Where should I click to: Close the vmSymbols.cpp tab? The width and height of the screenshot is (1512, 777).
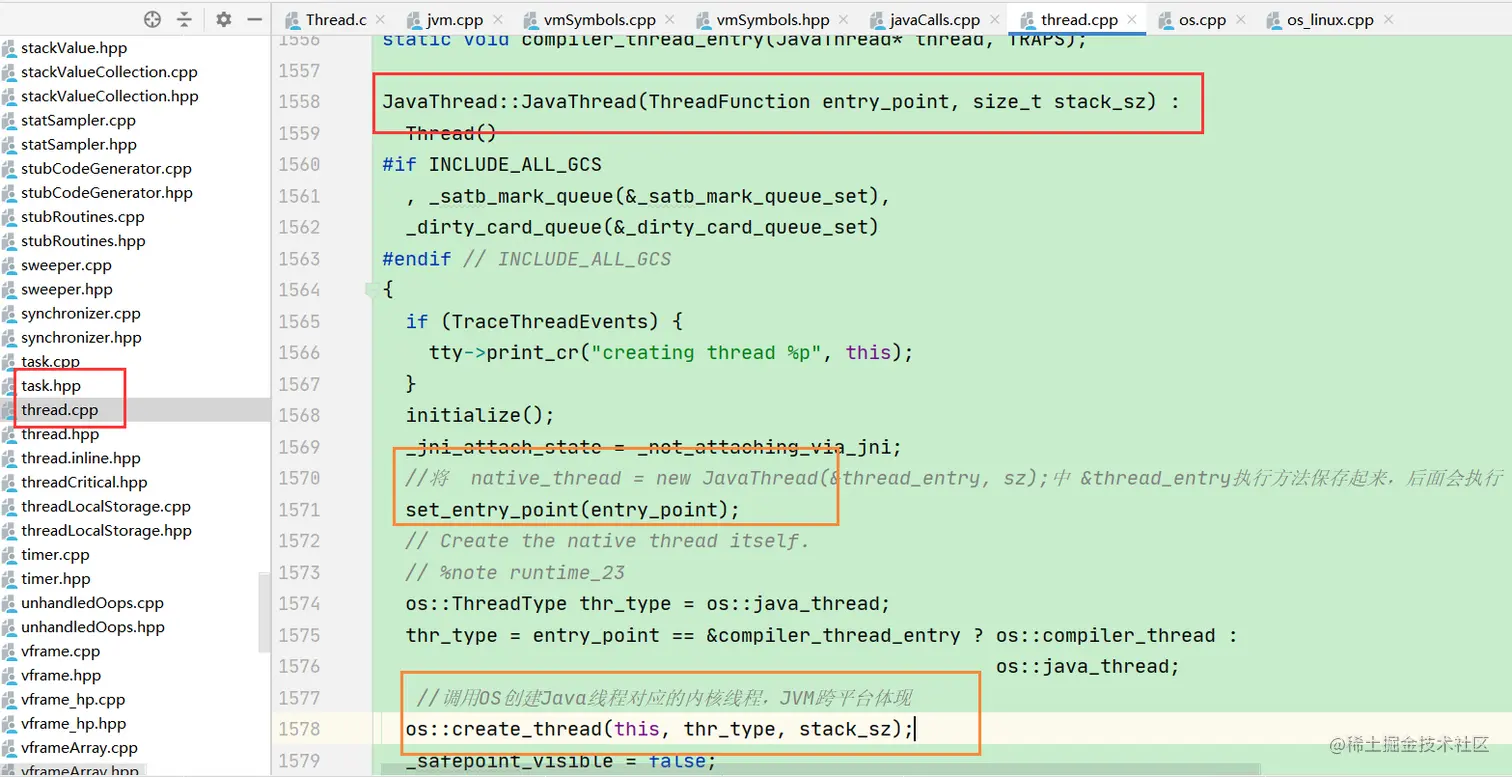click(x=670, y=19)
